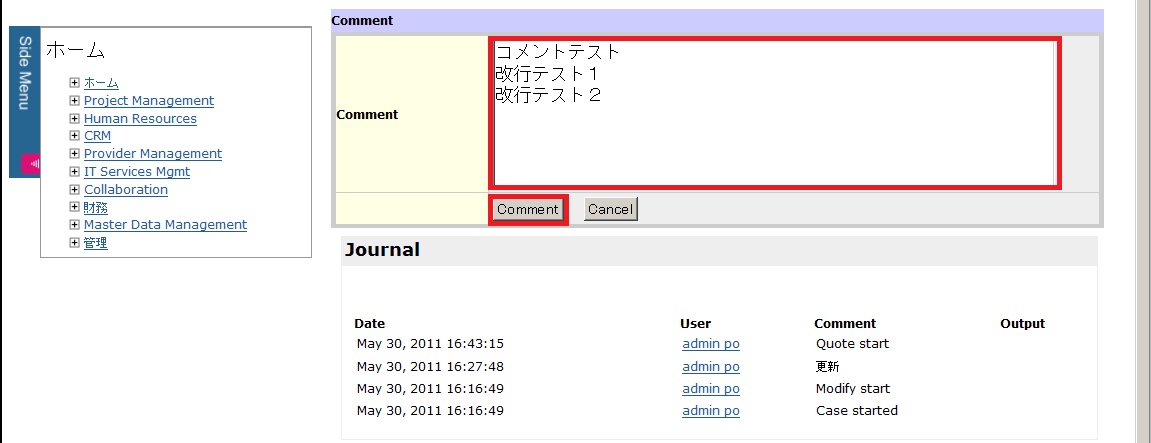Open the CRM link
The height and width of the screenshot is (443, 1151).
98,136
